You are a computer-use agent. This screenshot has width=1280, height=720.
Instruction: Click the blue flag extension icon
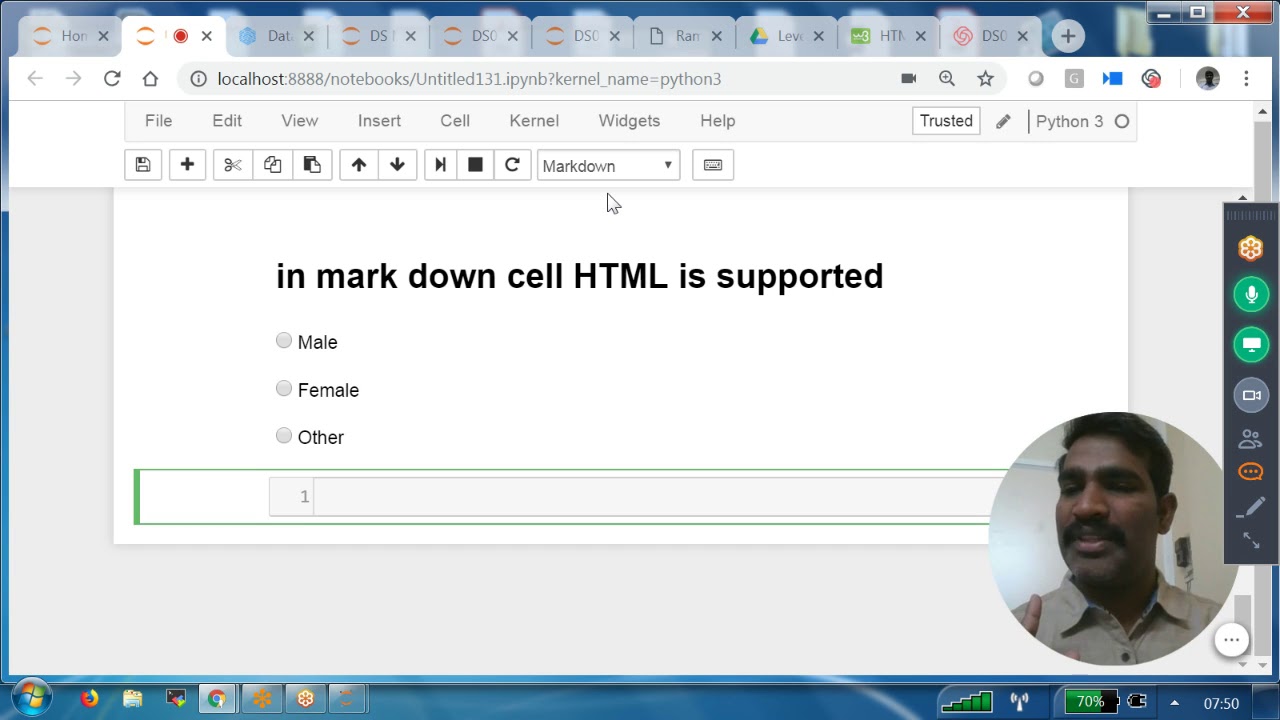pyautogui.click(x=1112, y=78)
